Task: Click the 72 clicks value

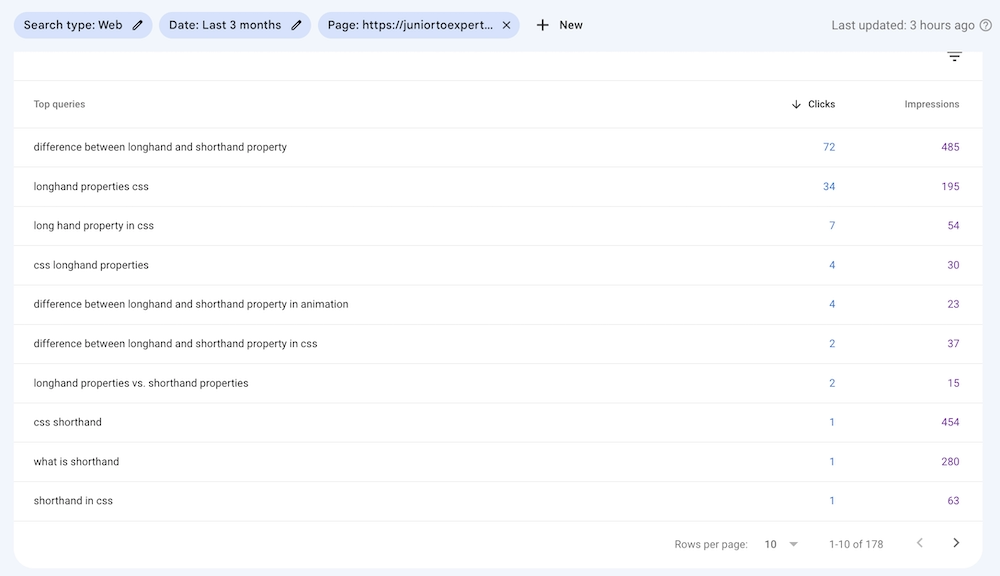Action: (x=828, y=147)
